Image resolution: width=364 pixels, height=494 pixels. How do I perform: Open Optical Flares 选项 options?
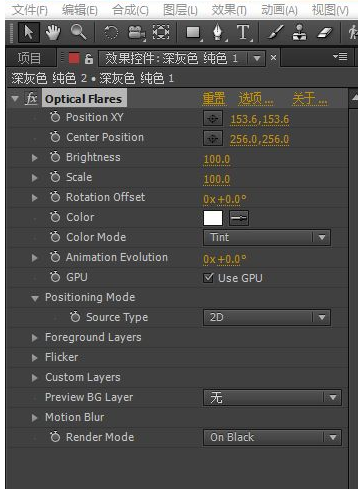tap(256, 99)
